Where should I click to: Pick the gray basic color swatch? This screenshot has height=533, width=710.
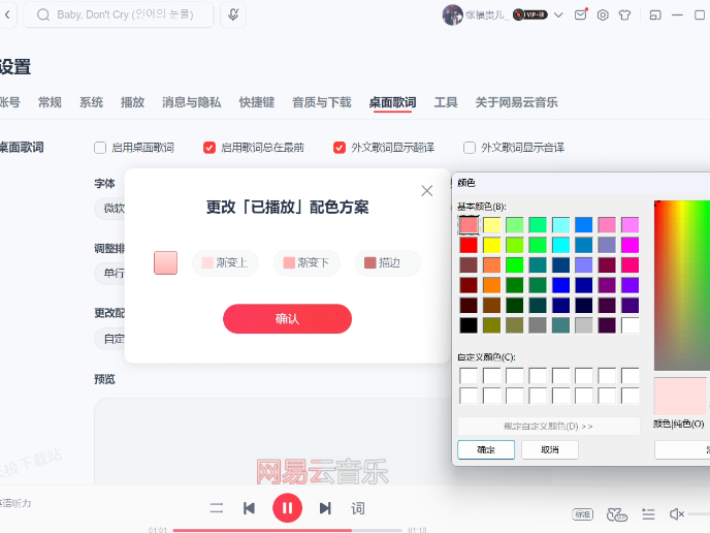[x=537, y=325]
